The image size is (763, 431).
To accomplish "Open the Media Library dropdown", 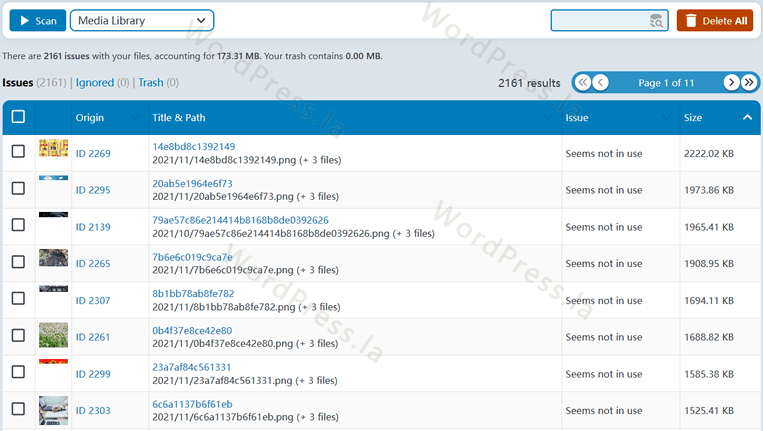I will tap(142, 21).
